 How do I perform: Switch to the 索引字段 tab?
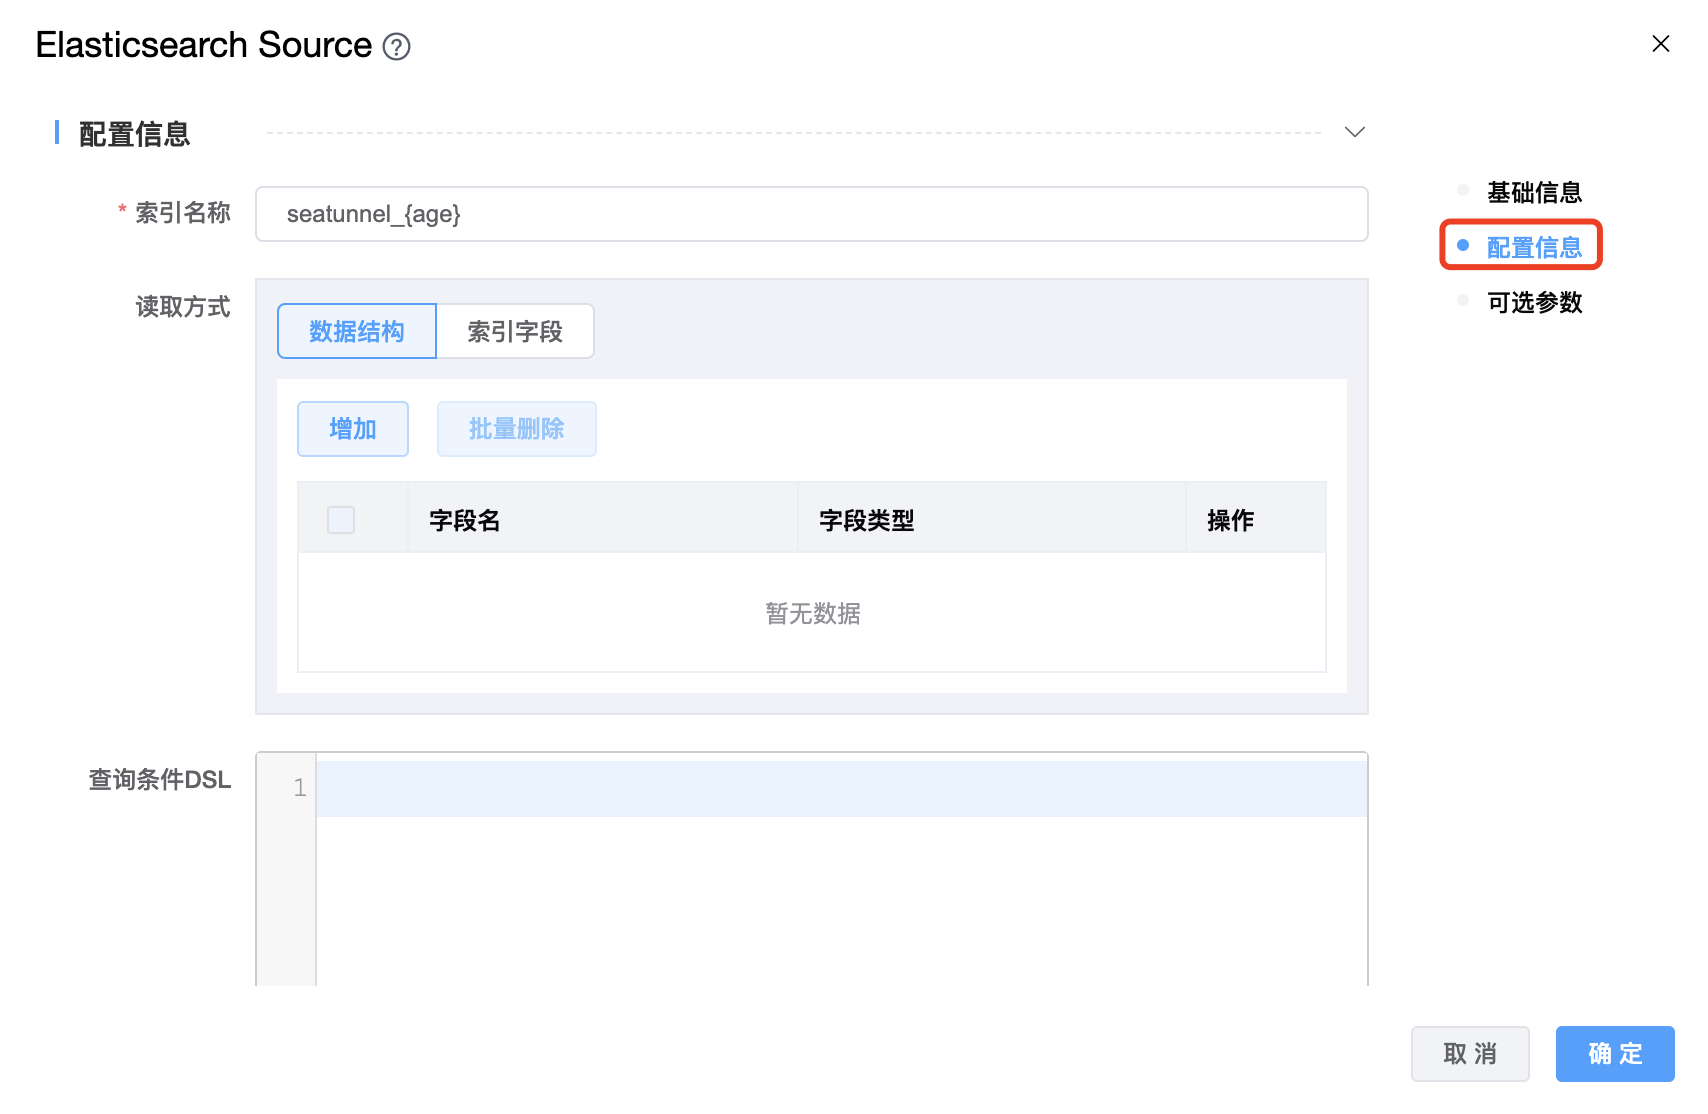tap(515, 331)
